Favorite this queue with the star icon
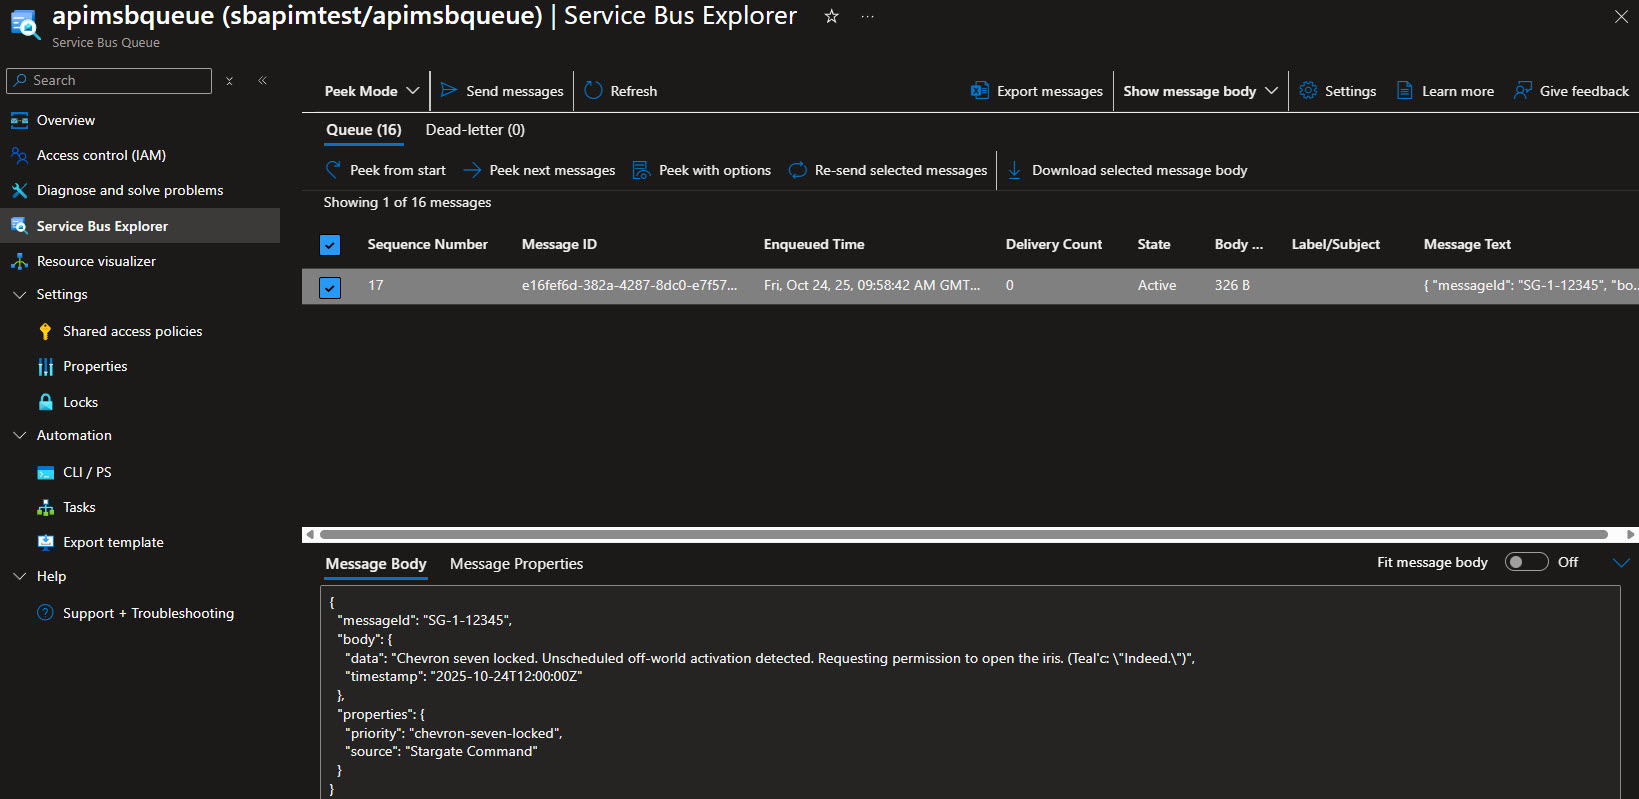 click(x=831, y=16)
